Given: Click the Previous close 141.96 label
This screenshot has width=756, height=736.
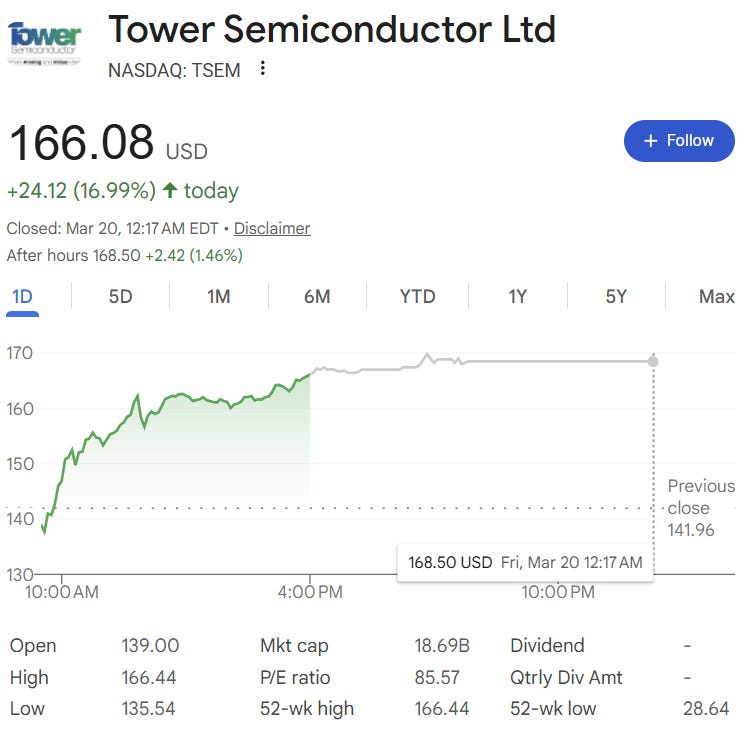Looking at the screenshot, I should (x=701, y=508).
